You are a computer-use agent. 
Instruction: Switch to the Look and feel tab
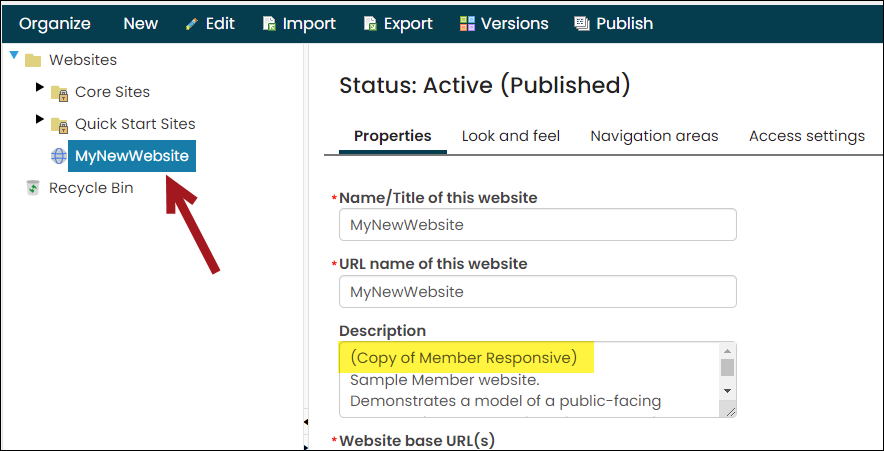coord(511,136)
